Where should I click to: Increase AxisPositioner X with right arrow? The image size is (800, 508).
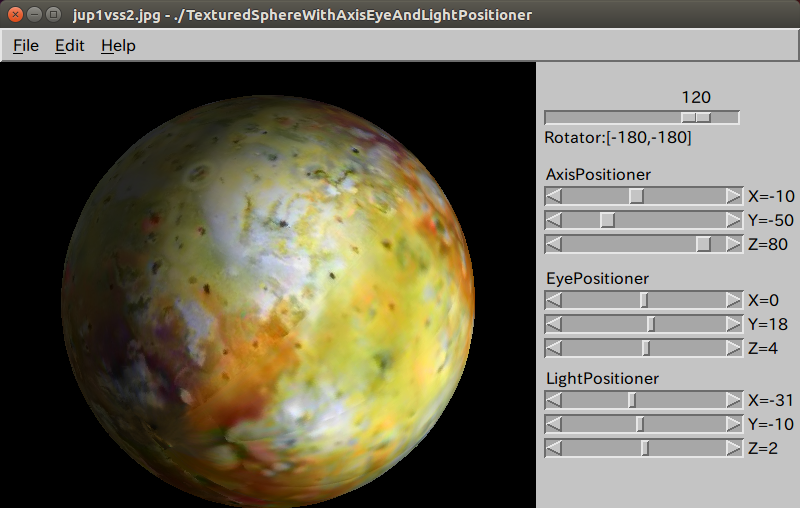(x=733, y=196)
